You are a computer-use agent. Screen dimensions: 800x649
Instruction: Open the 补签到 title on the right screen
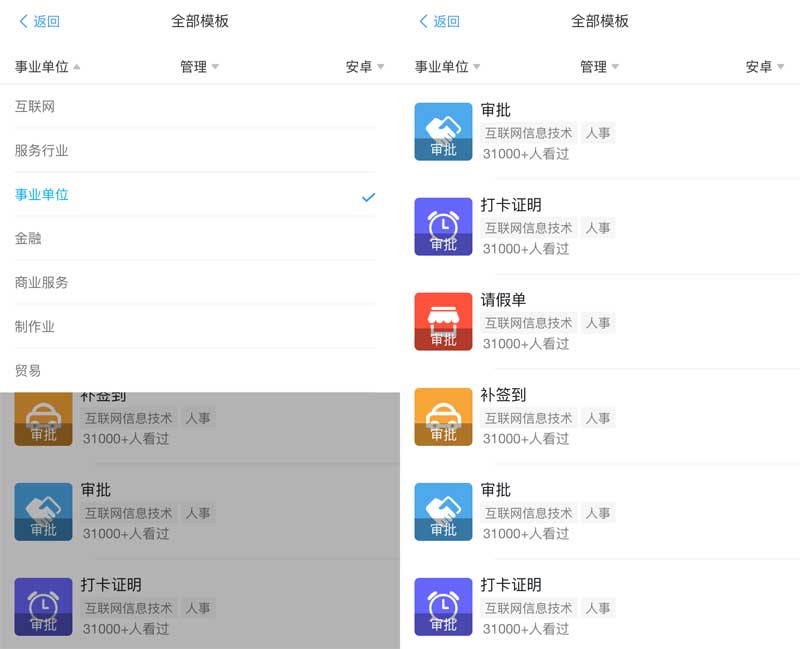point(503,394)
